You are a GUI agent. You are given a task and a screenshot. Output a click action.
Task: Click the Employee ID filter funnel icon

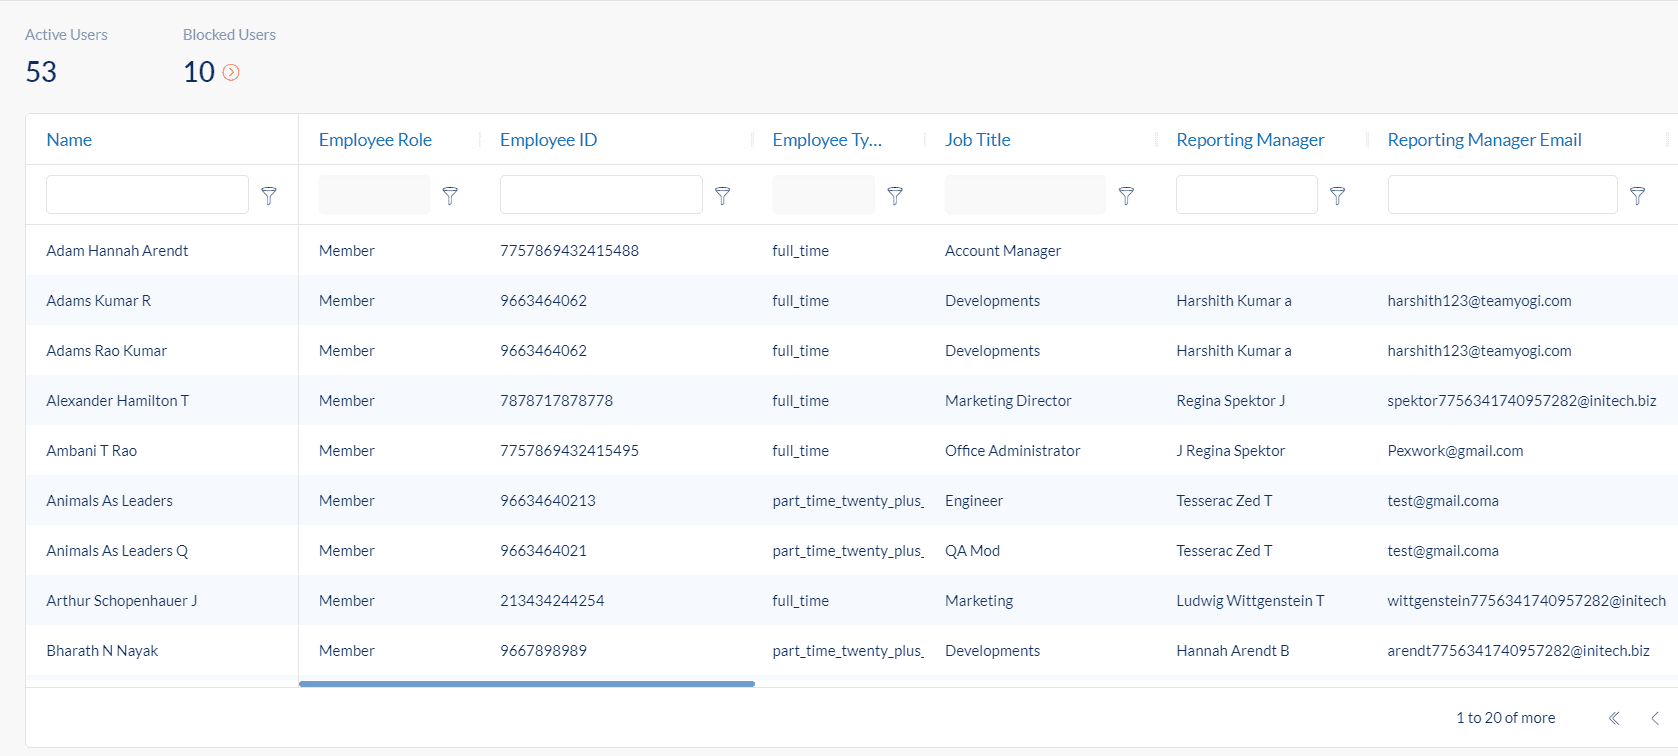point(722,196)
